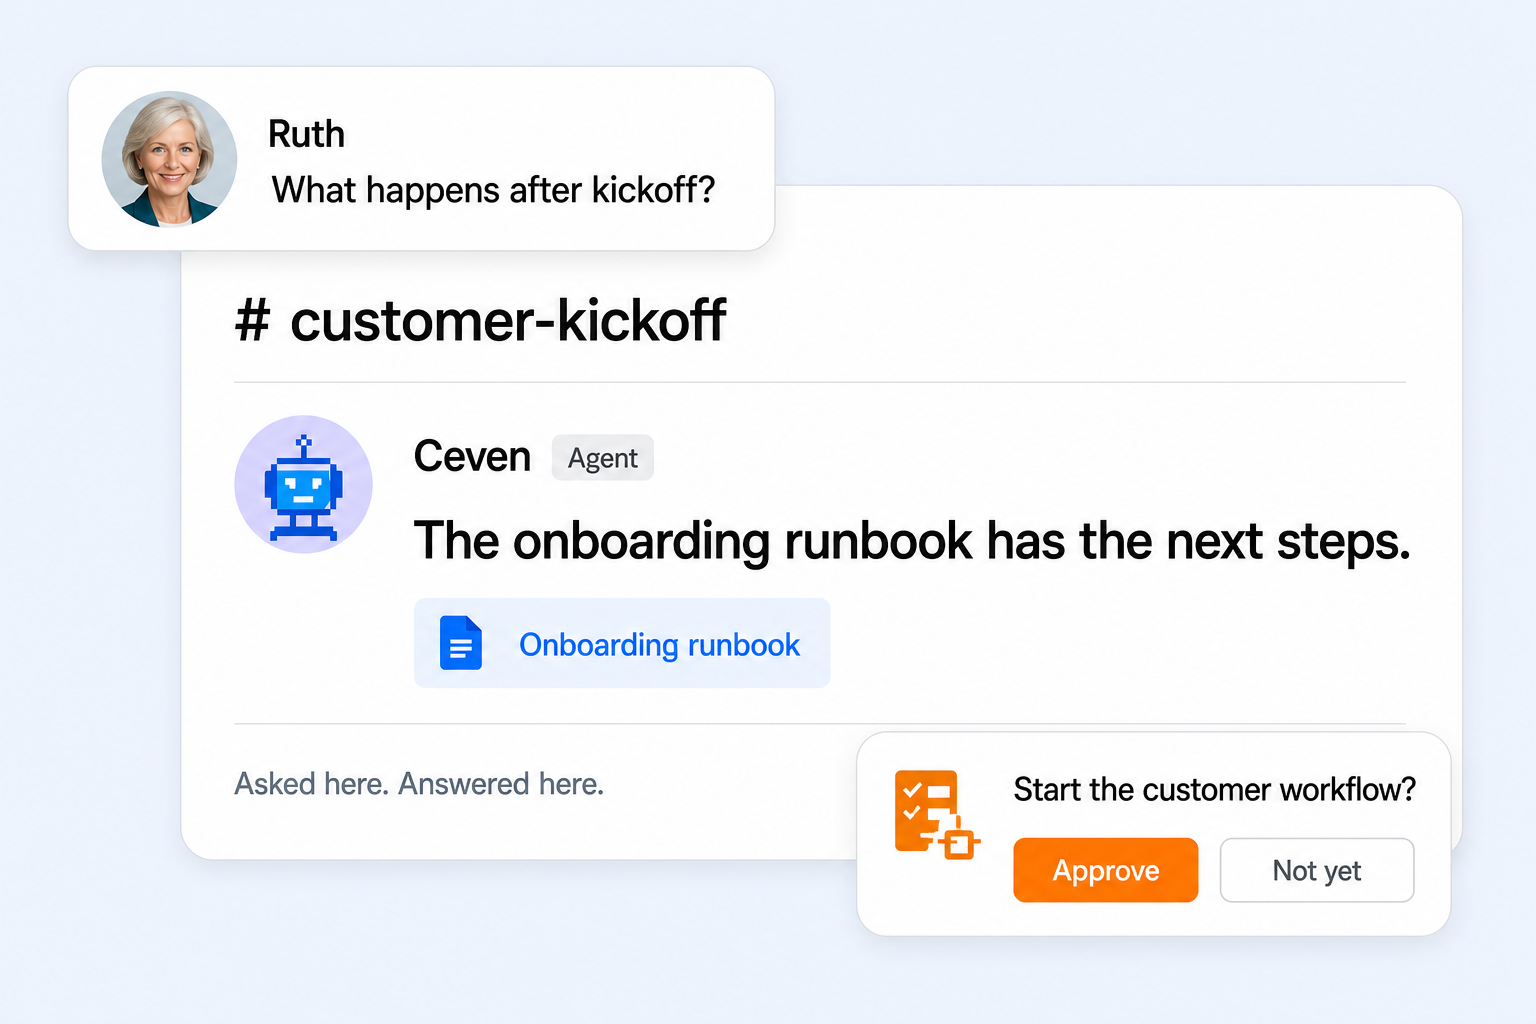Click Ruth's question What happens after kickoff
This screenshot has height=1024, width=1536.
click(494, 190)
